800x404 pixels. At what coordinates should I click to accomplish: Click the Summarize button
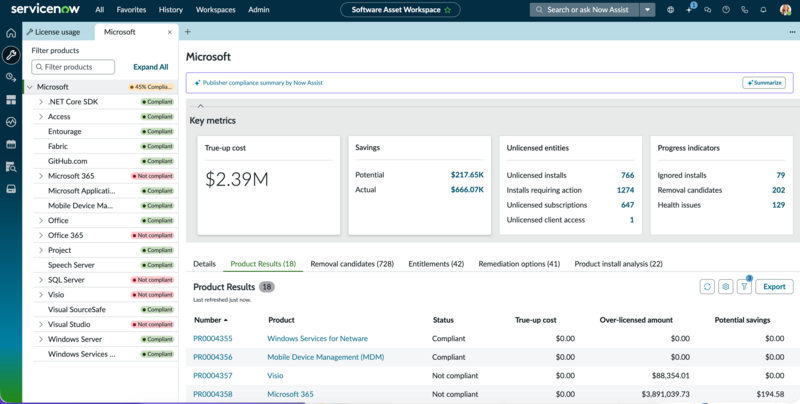[764, 83]
